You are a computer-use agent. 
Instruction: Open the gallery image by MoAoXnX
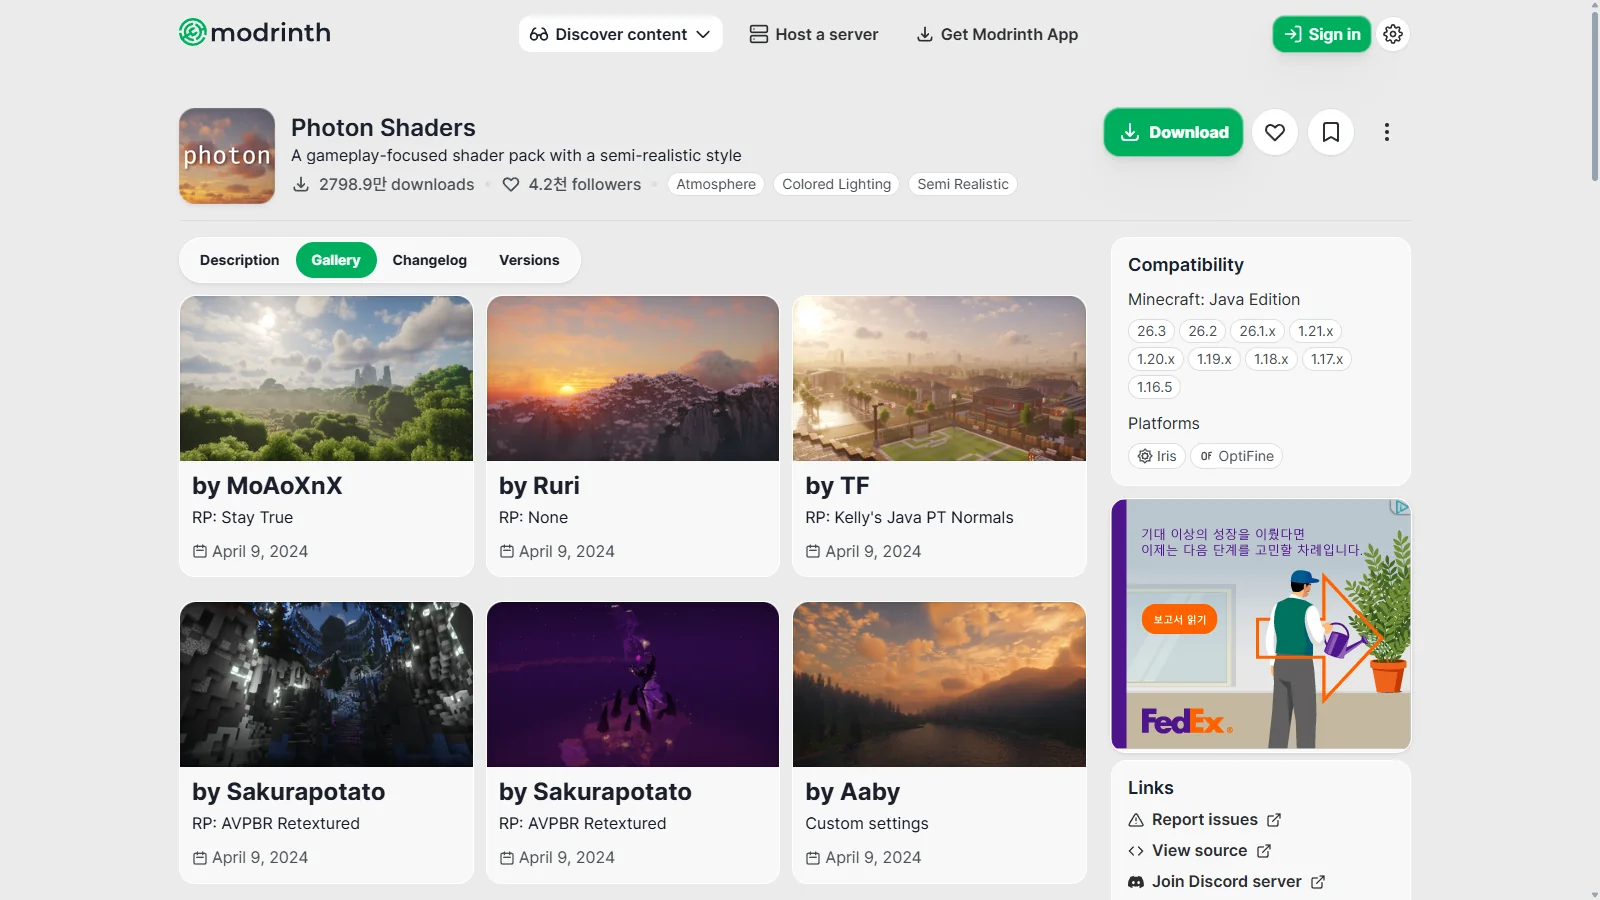pos(326,378)
